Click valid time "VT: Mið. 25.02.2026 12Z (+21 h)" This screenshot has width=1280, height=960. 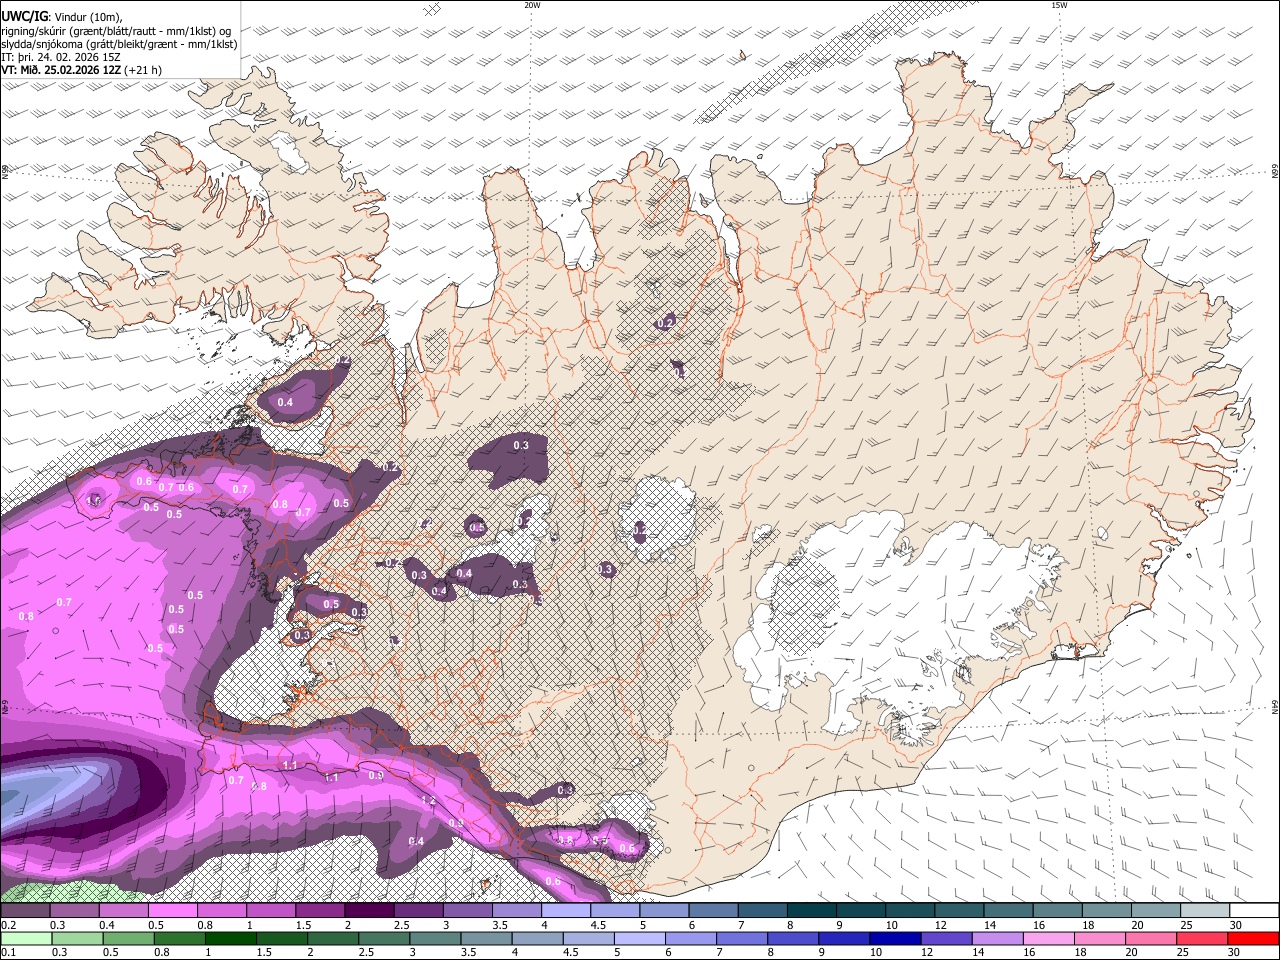point(81,70)
